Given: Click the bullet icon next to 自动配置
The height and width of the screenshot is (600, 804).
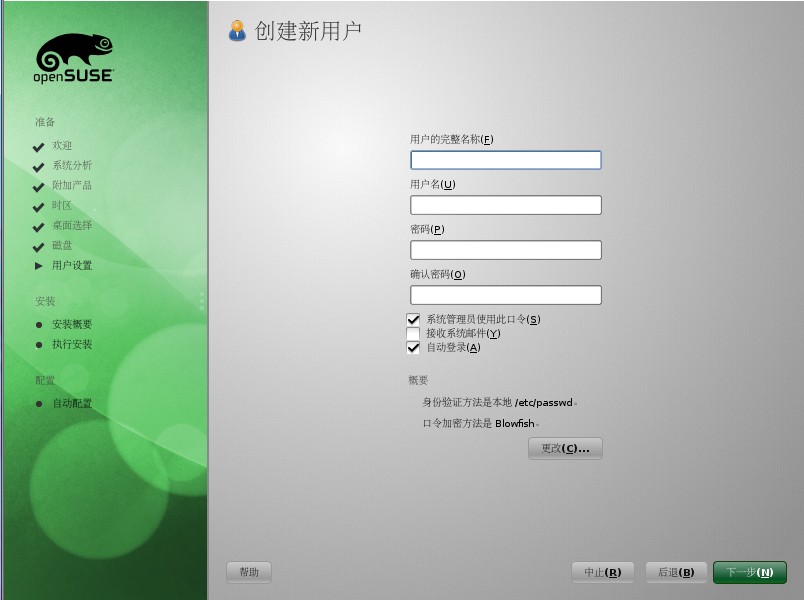Looking at the screenshot, I should pos(39,404).
